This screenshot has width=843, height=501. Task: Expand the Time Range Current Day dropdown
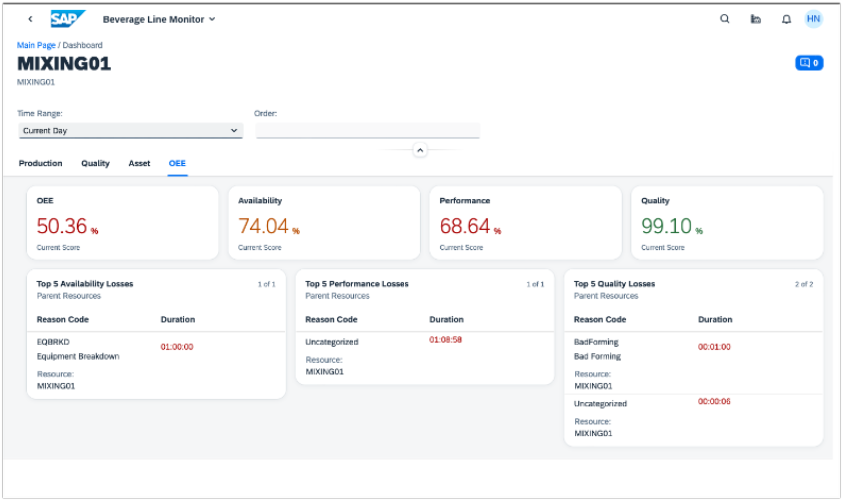pos(131,131)
